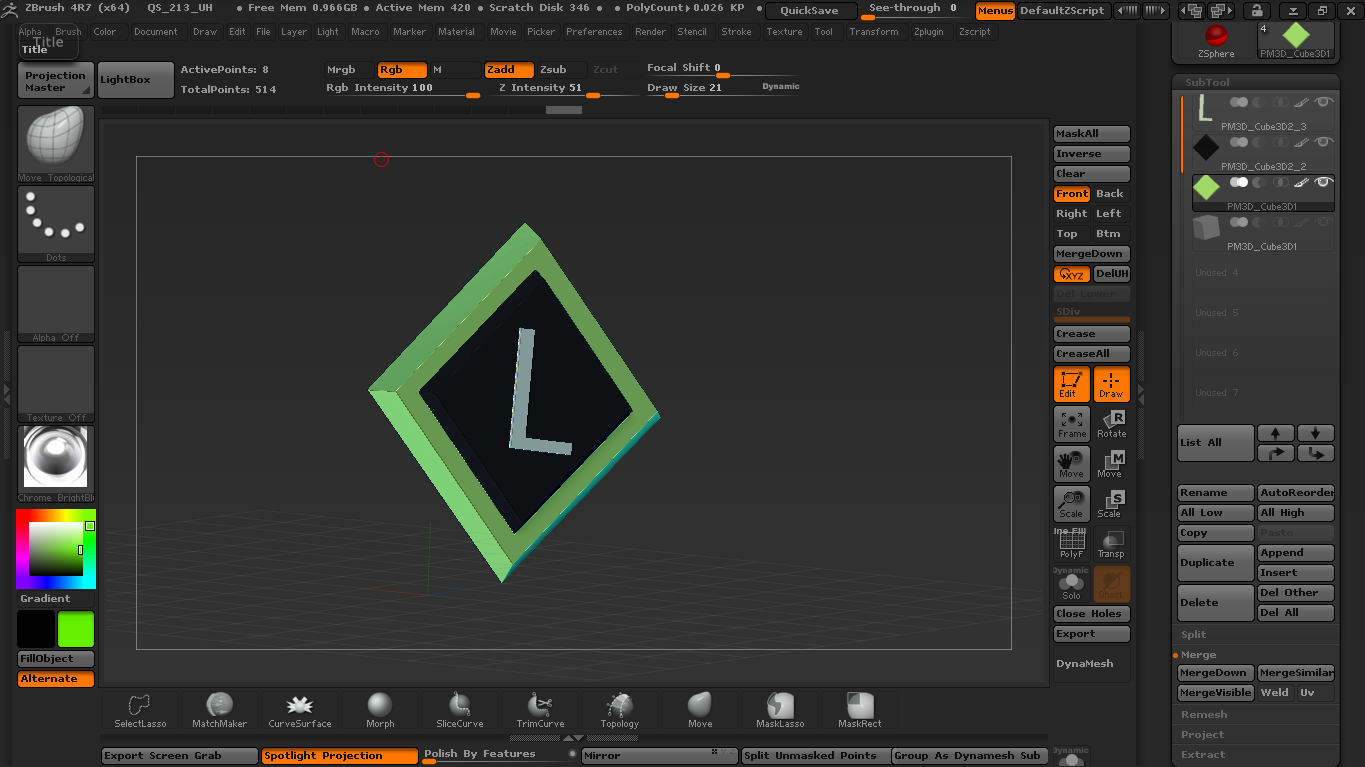Open the Preferences menu
The image size is (1365, 767).
[594, 32]
